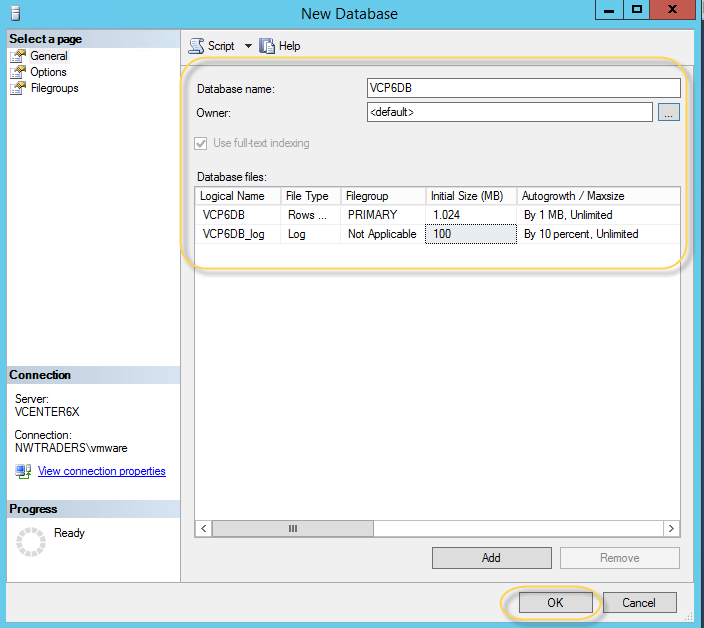Click the owner browse ellipsis button
704x628 pixels.
(x=669, y=113)
